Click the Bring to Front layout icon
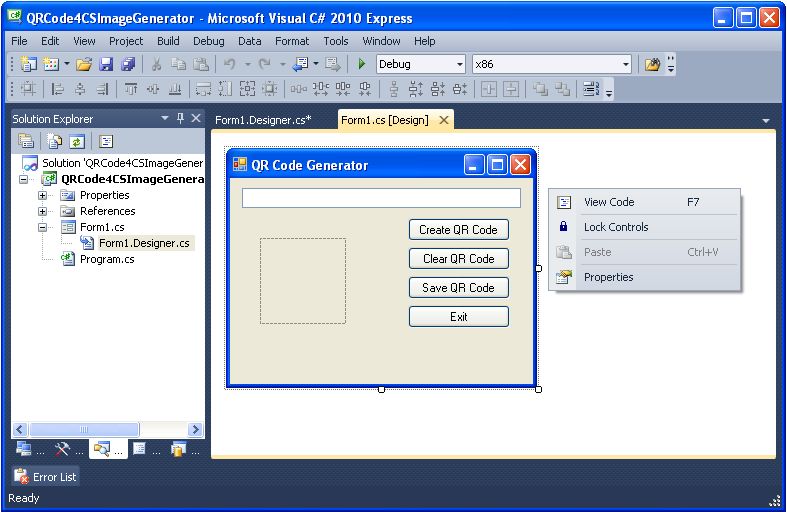 pos(540,89)
